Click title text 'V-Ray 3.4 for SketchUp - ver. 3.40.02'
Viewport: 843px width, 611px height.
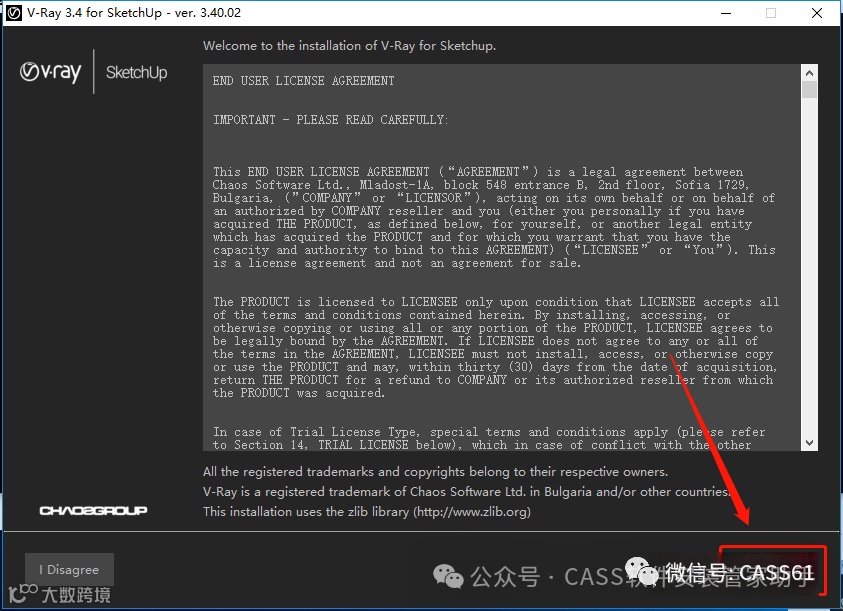click(134, 13)
